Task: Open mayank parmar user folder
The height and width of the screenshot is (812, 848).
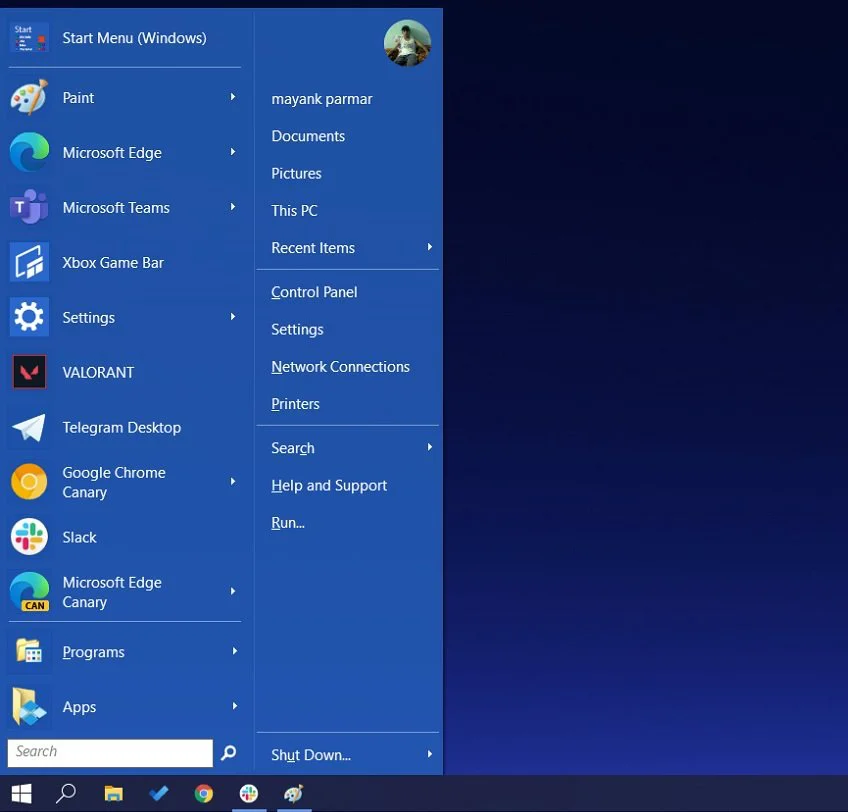Action: pyautogui.click(x=322, y=100)
